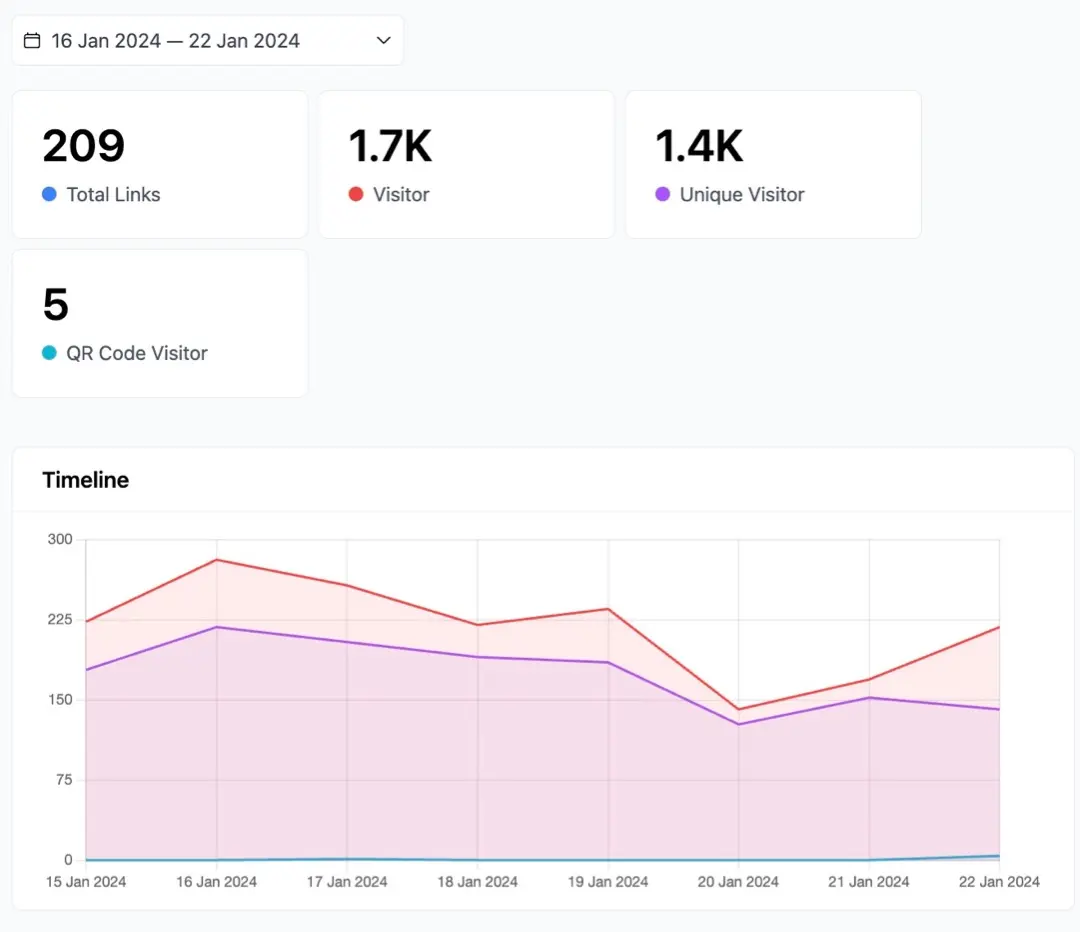Click the Timeline heading

tap(85, 479)
